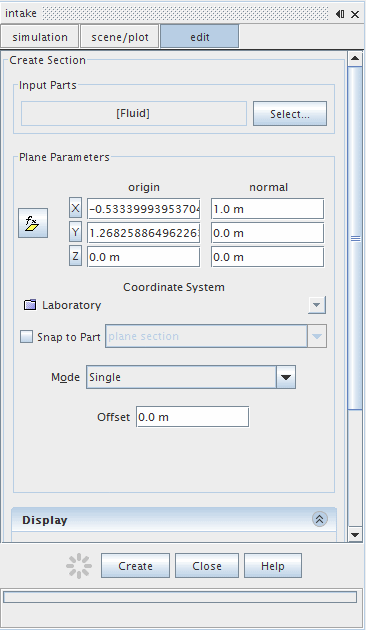Click the Help button
366x630 pixels.
coord(273,566)
